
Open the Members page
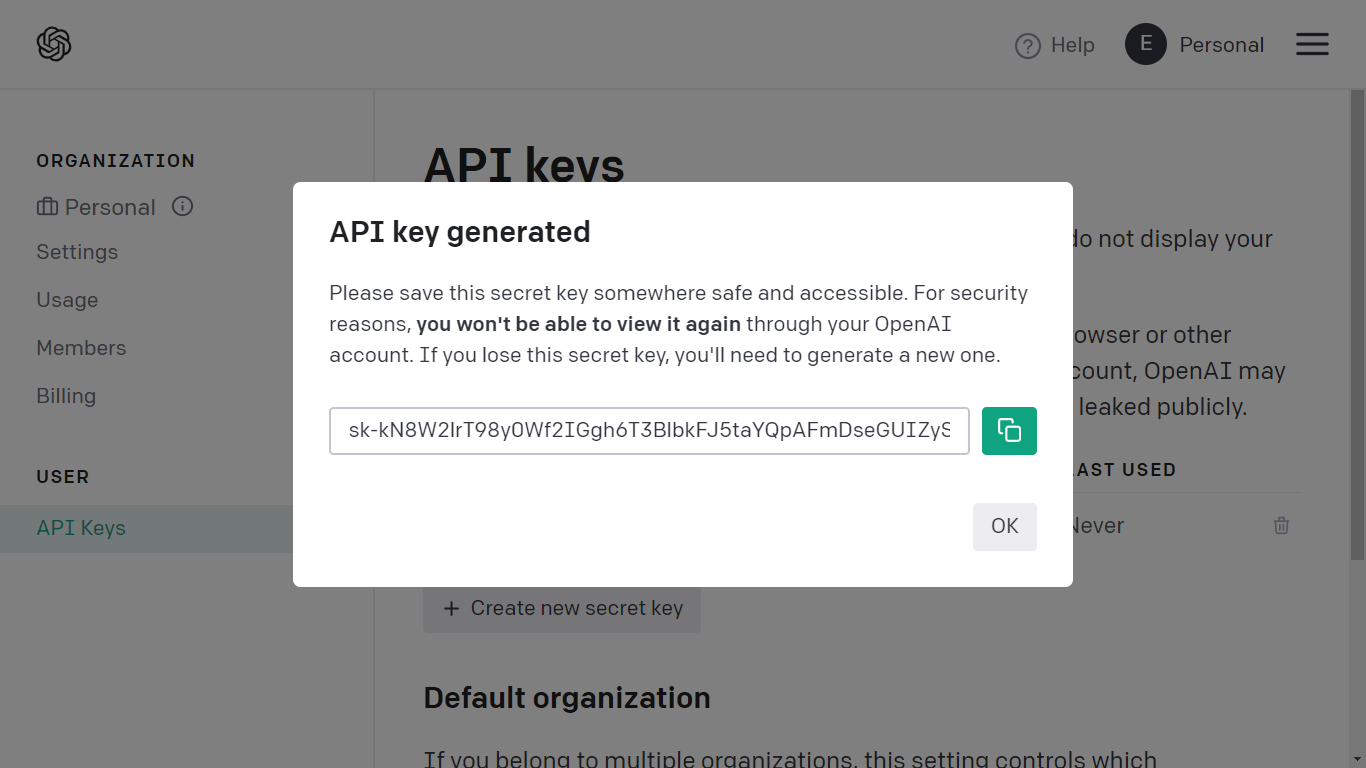click(81, 348)
